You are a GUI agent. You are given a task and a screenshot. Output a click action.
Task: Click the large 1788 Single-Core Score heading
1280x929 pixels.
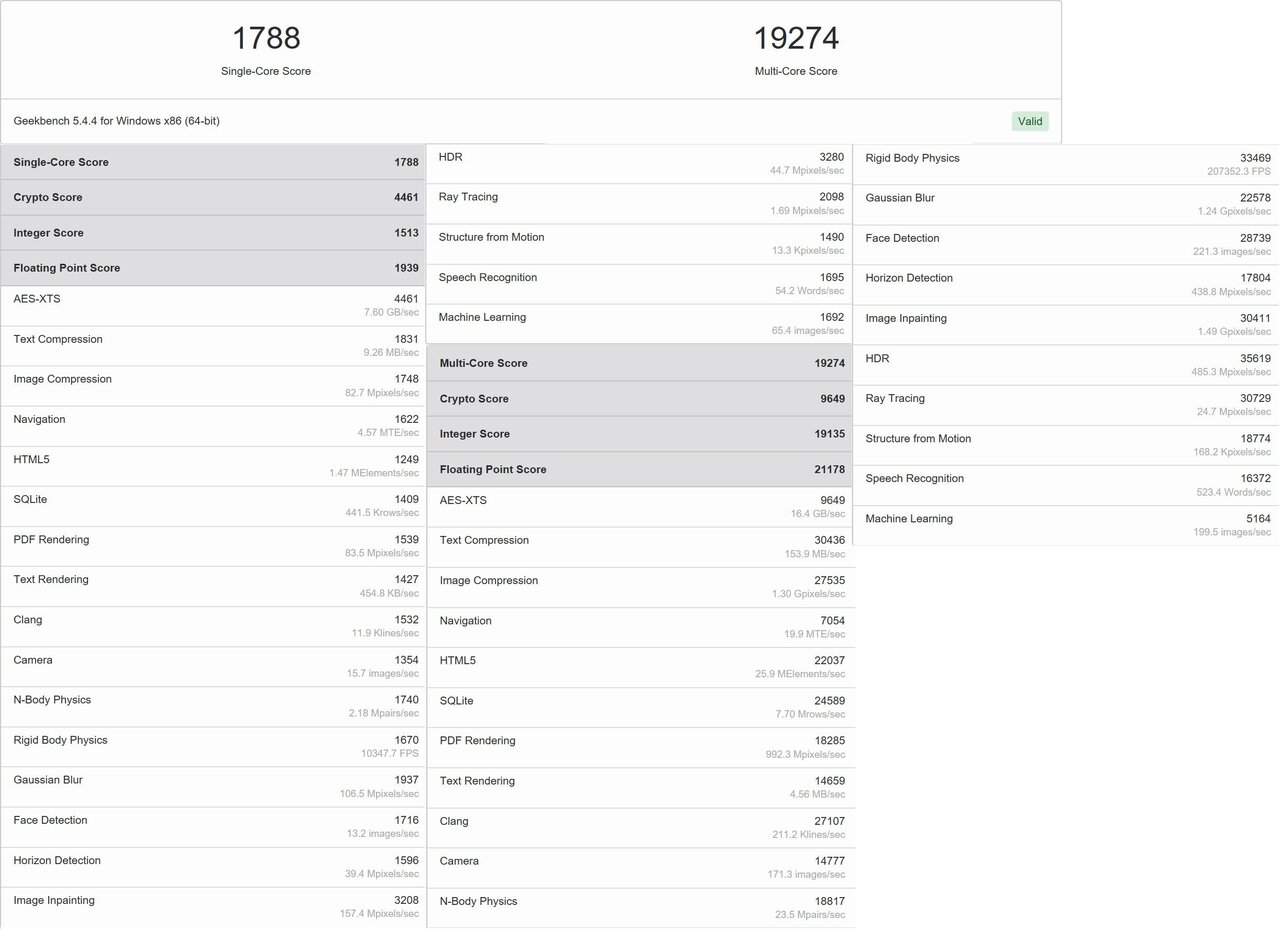[266, 39]
